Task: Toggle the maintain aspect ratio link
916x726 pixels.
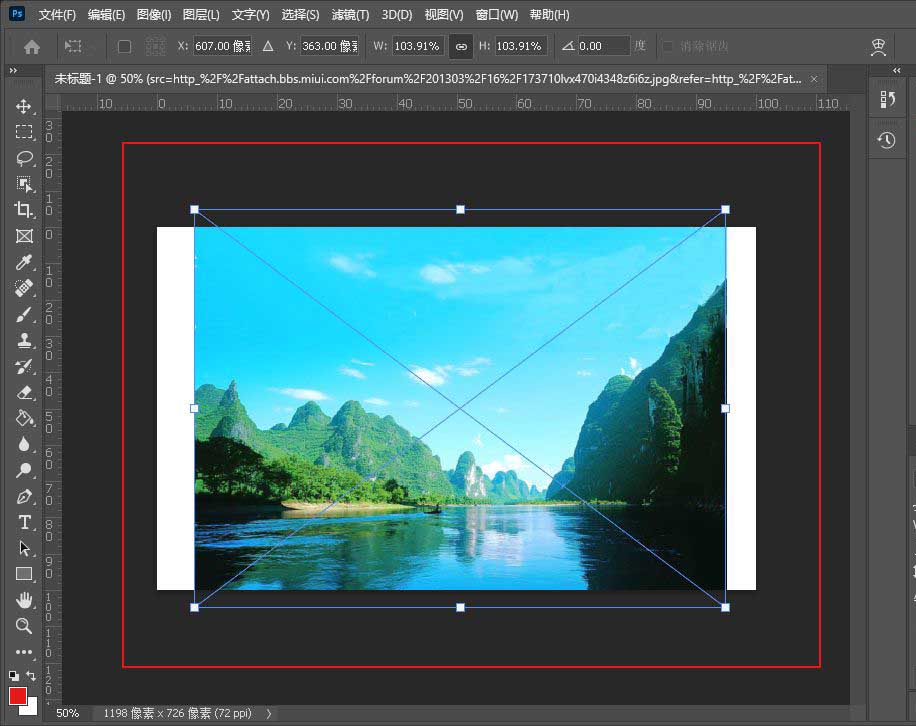Action: pos(460,46)
